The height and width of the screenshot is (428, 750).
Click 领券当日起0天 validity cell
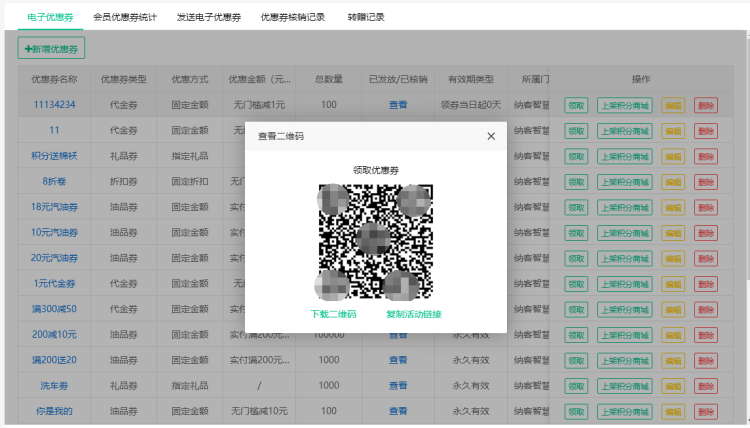(x=471, y=105)
